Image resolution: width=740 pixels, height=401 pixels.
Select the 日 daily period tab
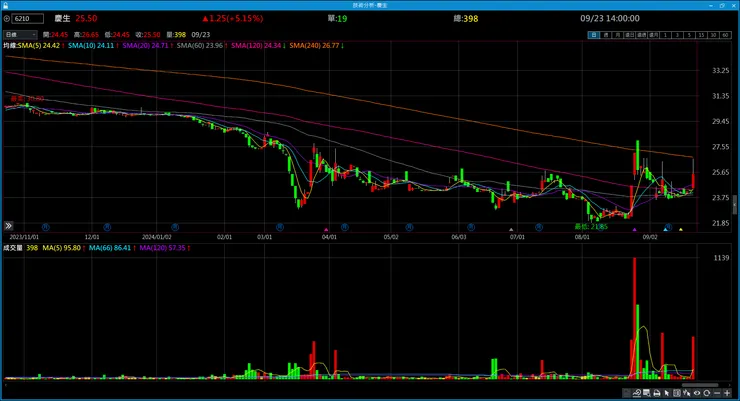coord(594,35)
